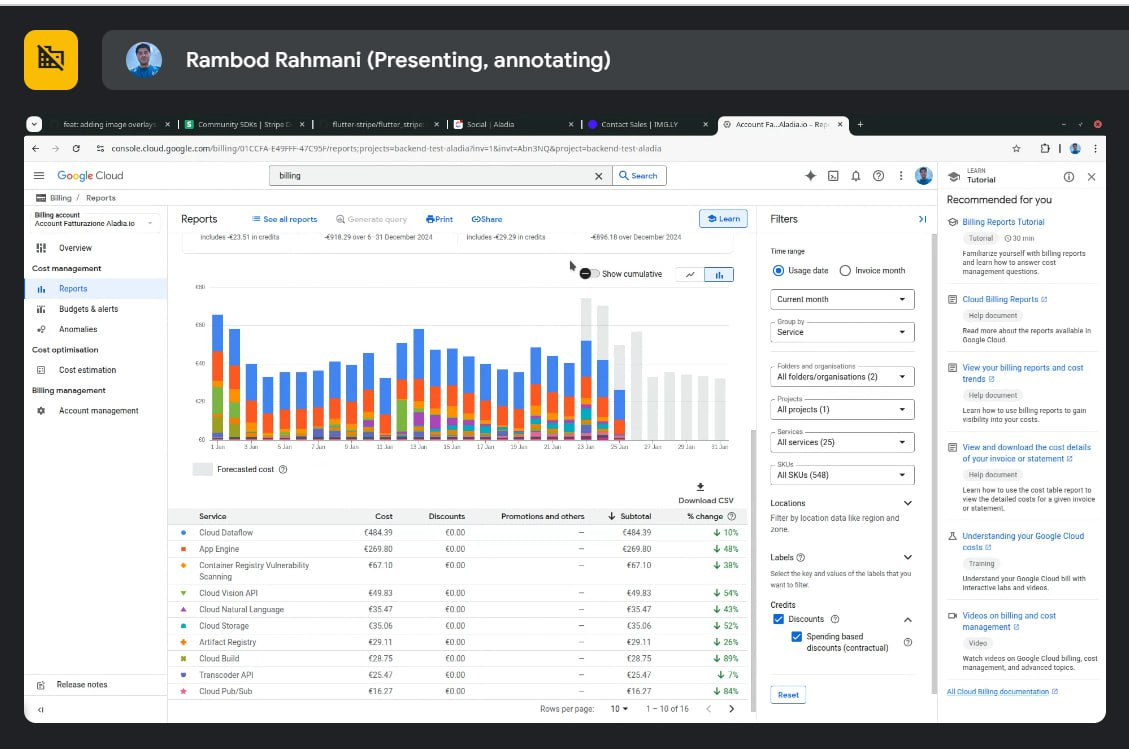Open a new browser tab with plus

[x=860, y=125]
